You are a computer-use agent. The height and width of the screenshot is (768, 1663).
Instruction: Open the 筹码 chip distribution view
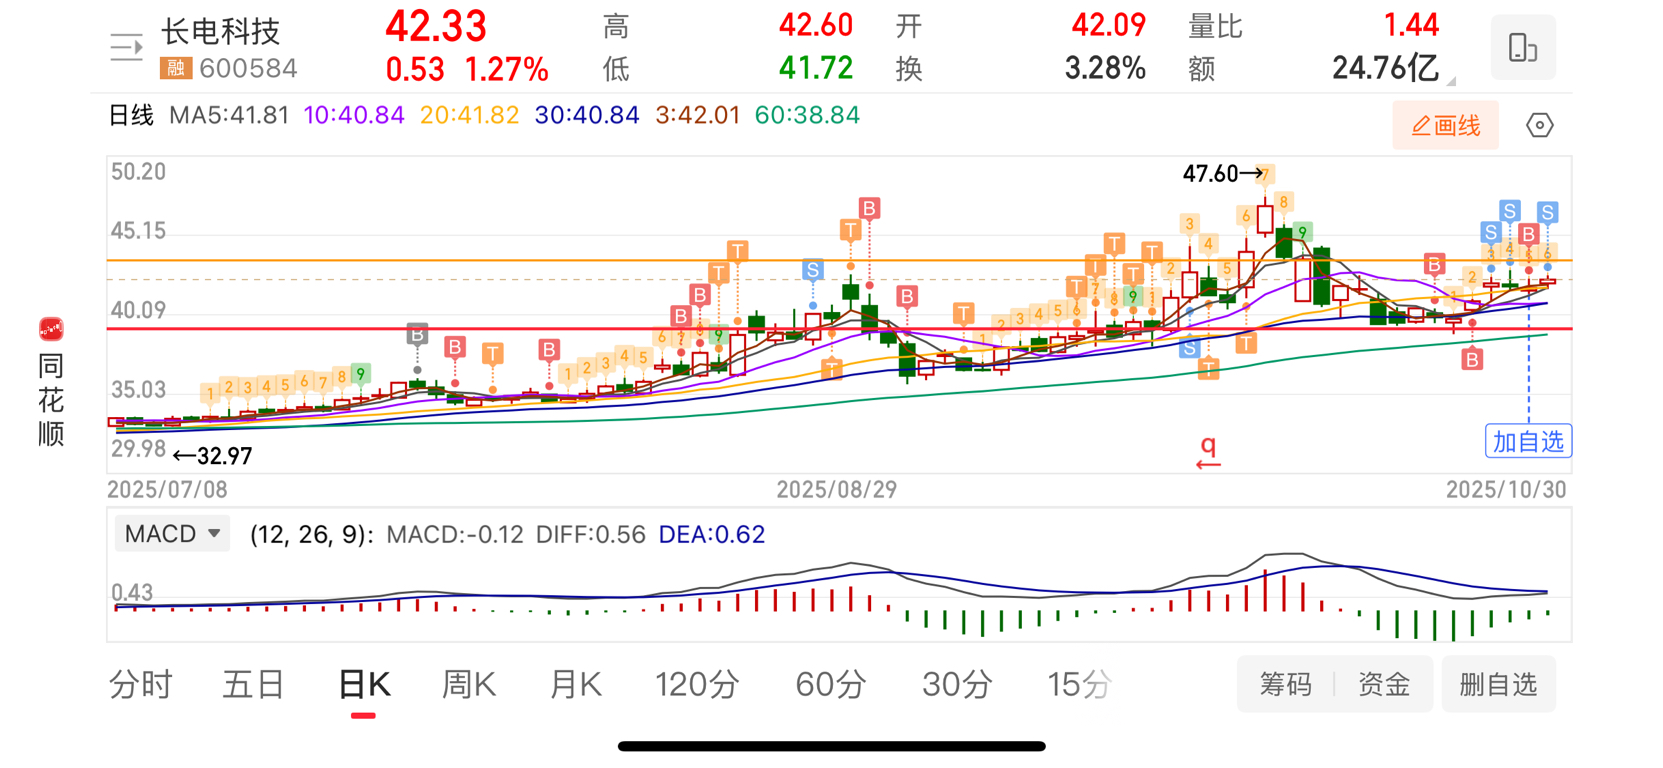(1285, 684)
